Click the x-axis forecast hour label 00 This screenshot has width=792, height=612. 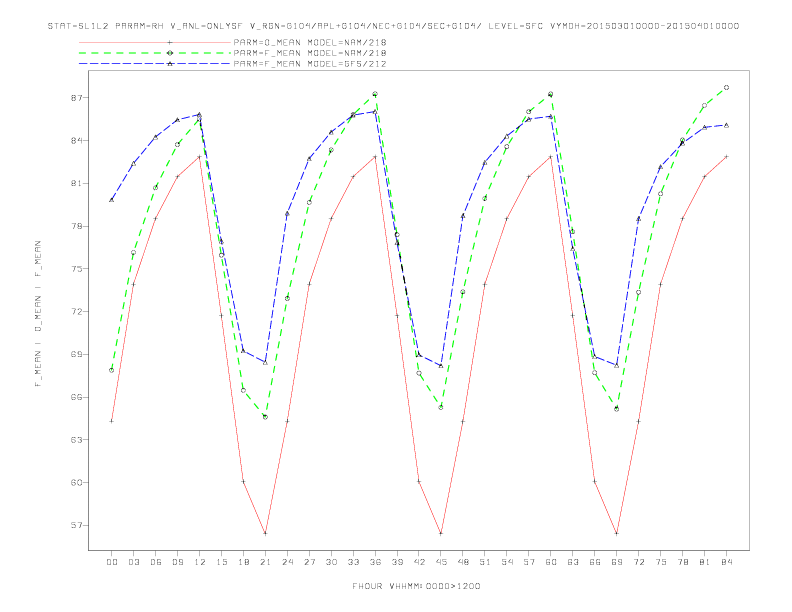tap(112, 562)
